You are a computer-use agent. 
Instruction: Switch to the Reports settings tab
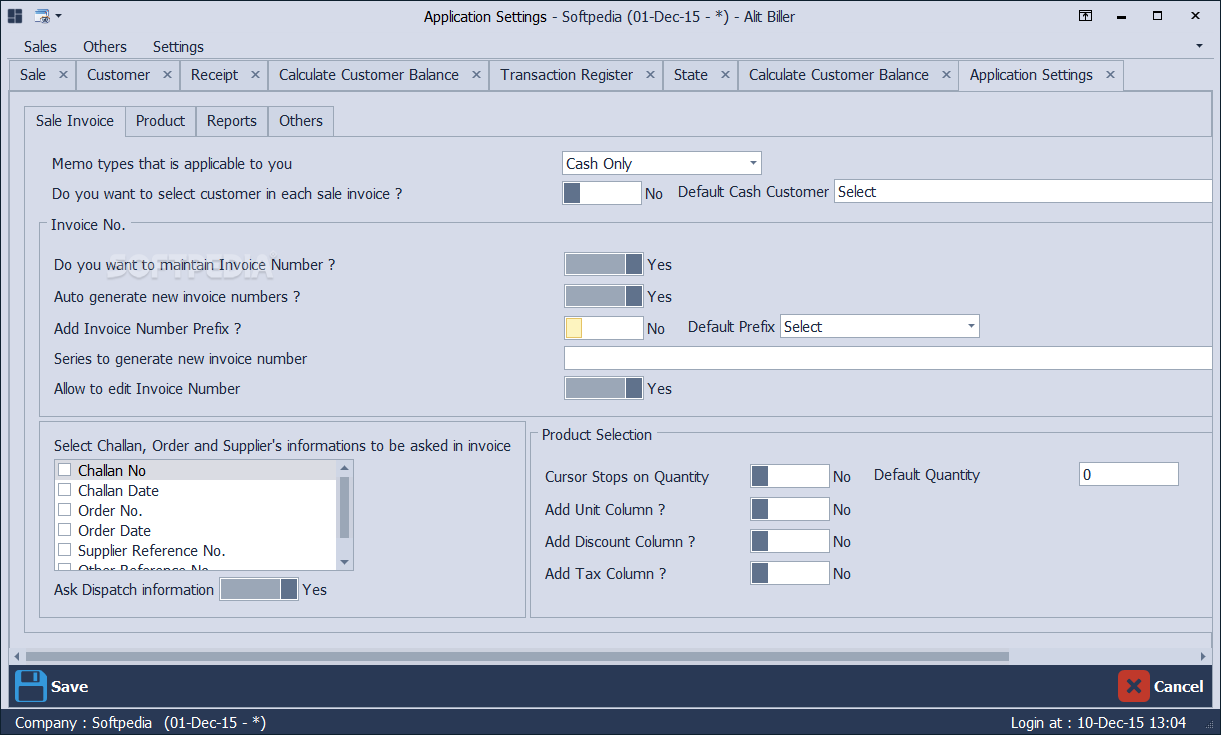click(232, 121)
